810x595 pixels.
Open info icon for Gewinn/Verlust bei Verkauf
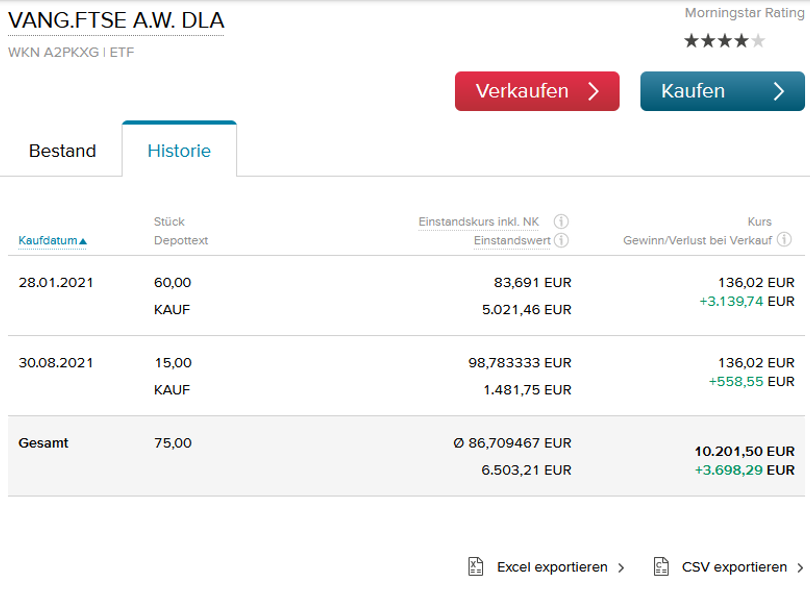click(x=784, y=240)
